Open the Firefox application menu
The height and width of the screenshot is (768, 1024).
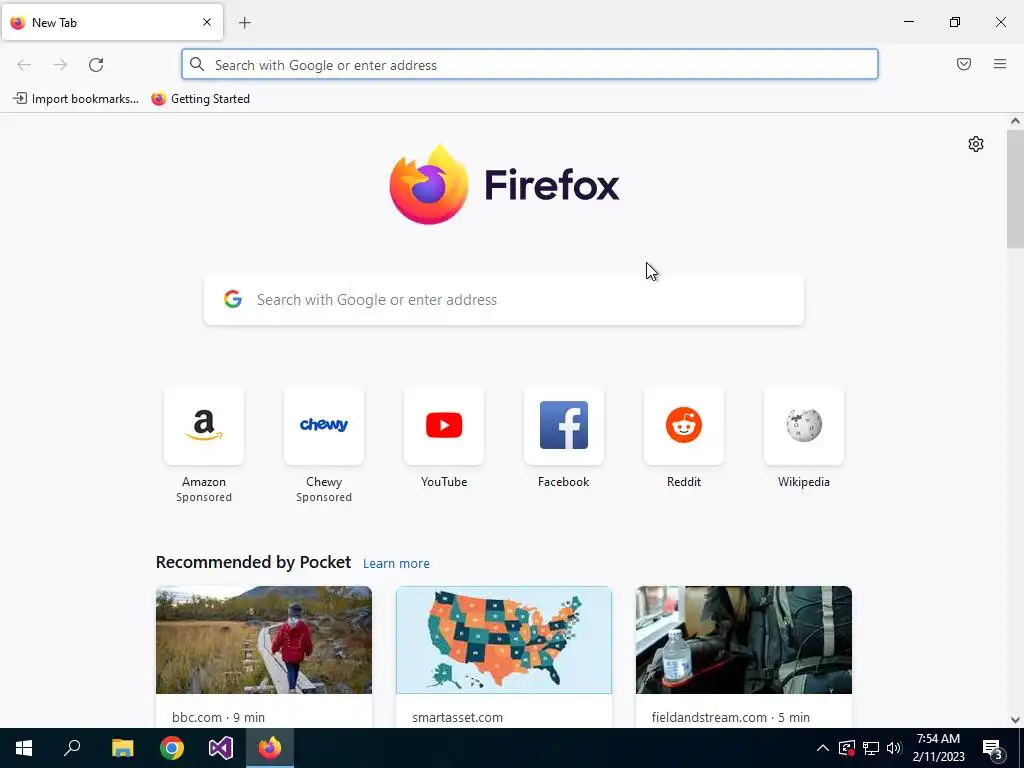click(1000, 64)
